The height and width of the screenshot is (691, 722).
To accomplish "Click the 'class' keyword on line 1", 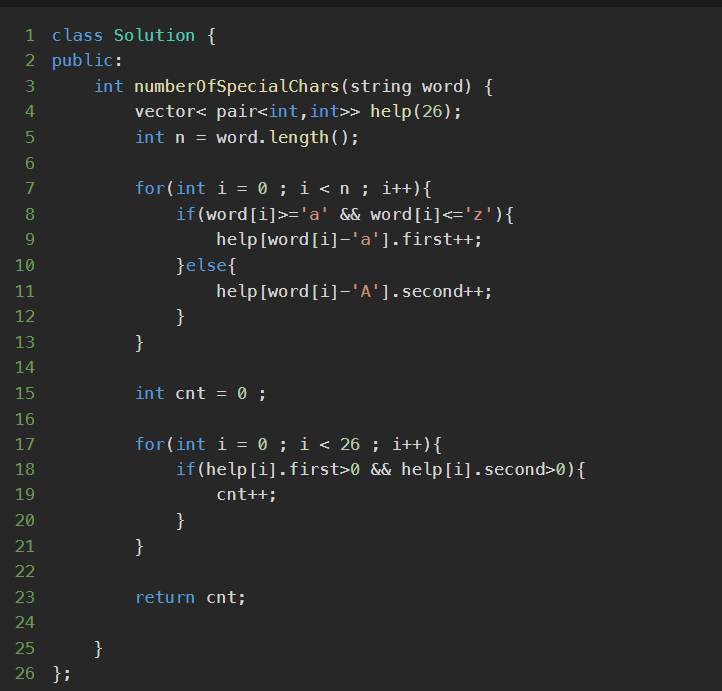I will [77, 35].
